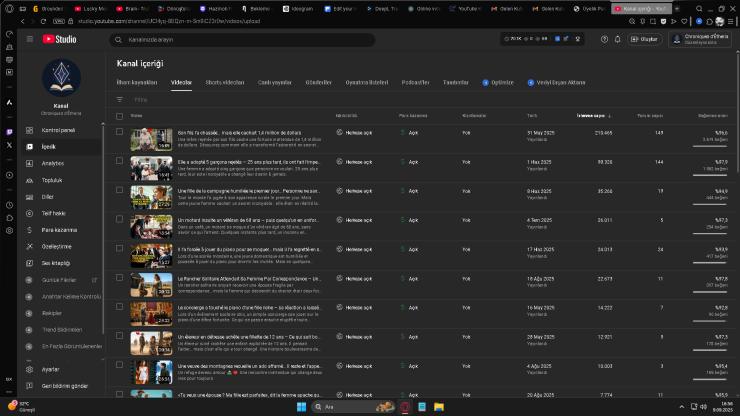Image resolution: width=740 pixels, height=416 pixels.
Task: Open the Oynatma listeleri tab
Action: coord(367,83)
